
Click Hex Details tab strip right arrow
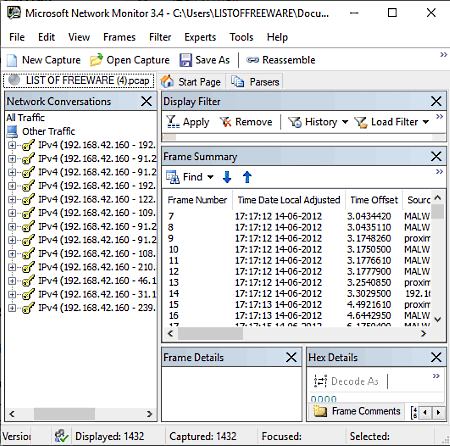(x=438, y=412)
